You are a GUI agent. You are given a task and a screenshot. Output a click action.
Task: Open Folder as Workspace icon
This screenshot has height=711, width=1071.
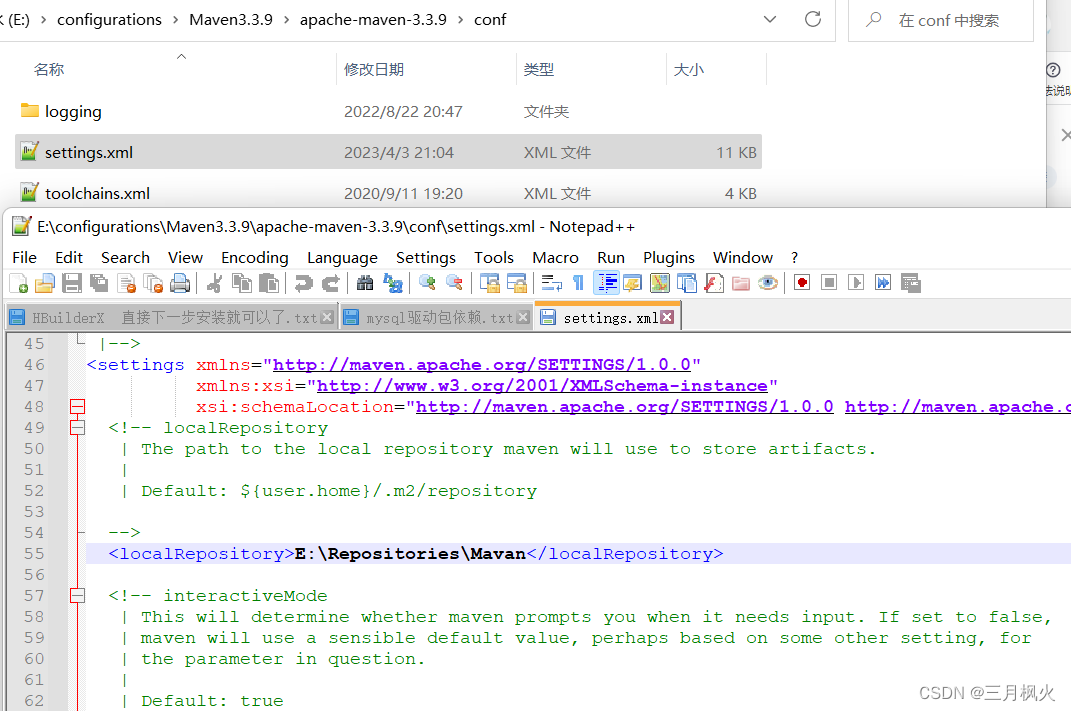(x=740, y=283)
